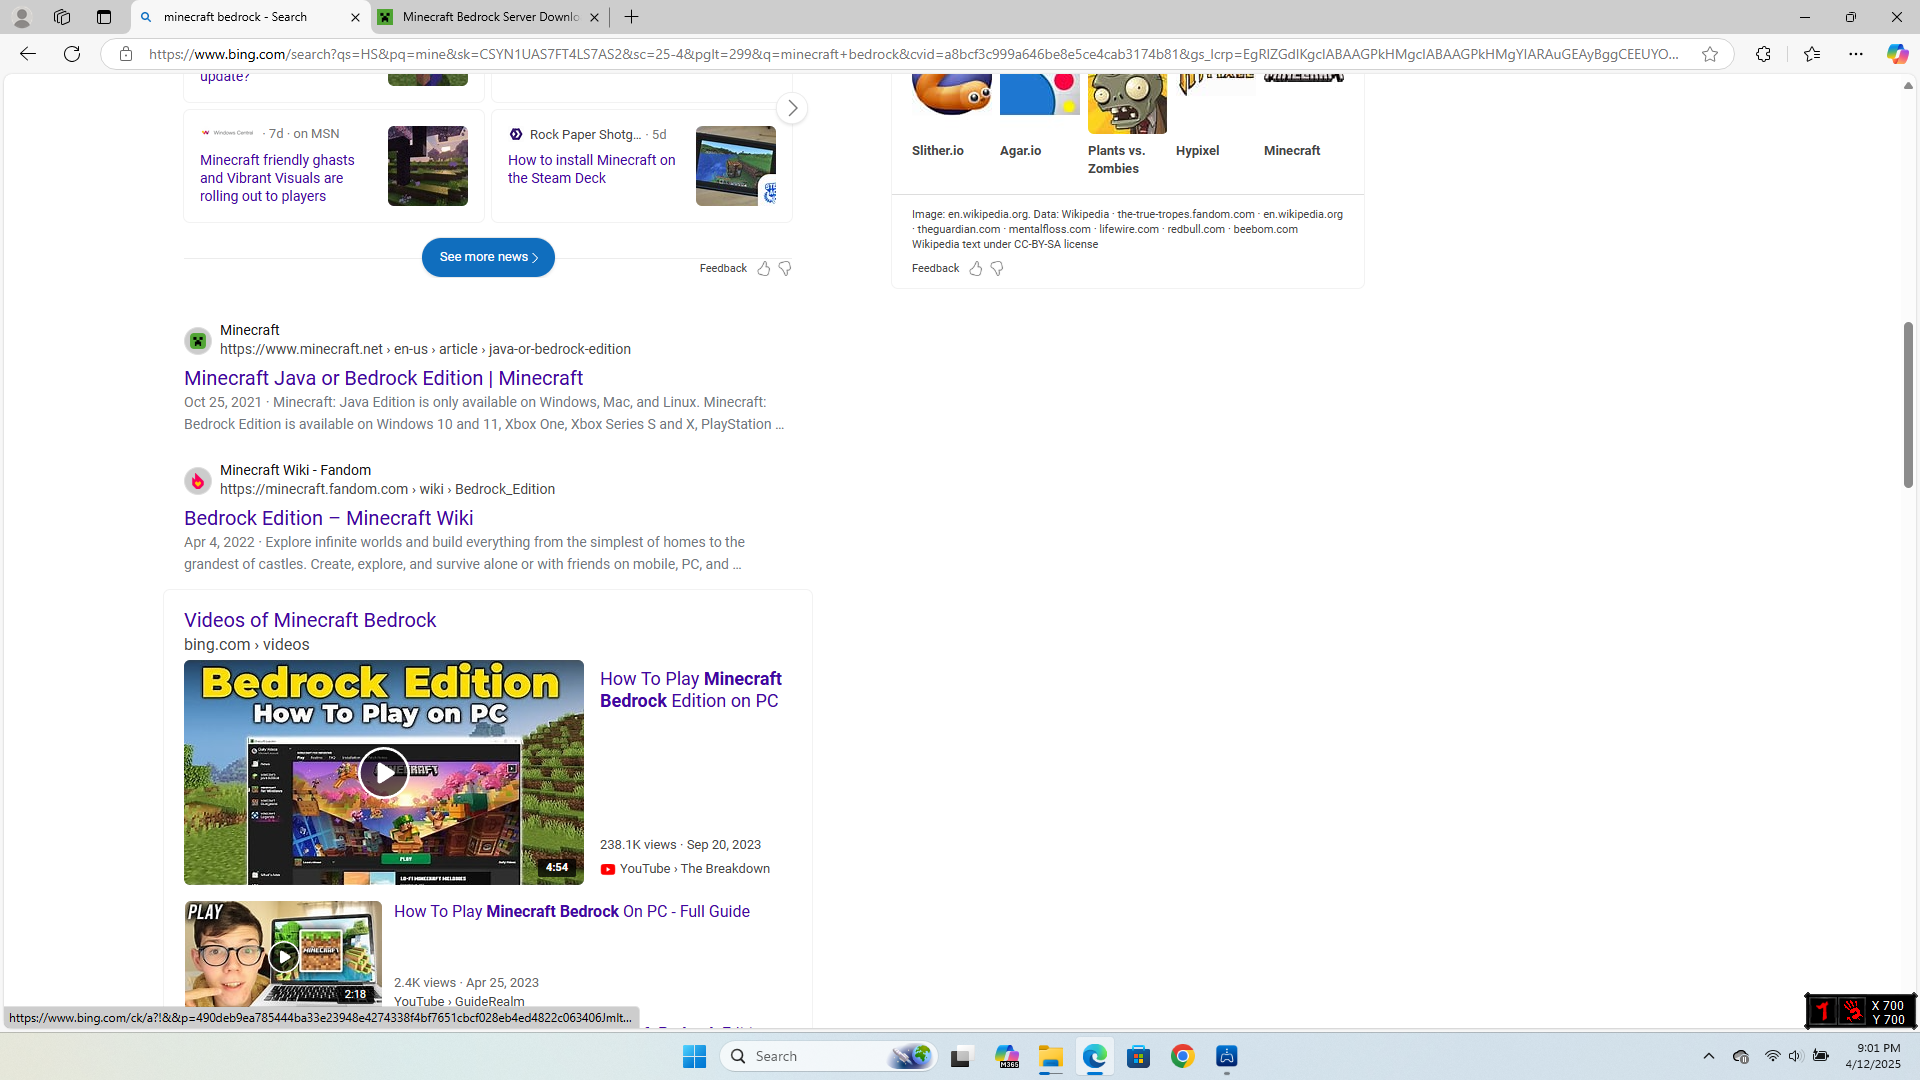
Task: Click the See more news button
Action: tap(488, 257)
